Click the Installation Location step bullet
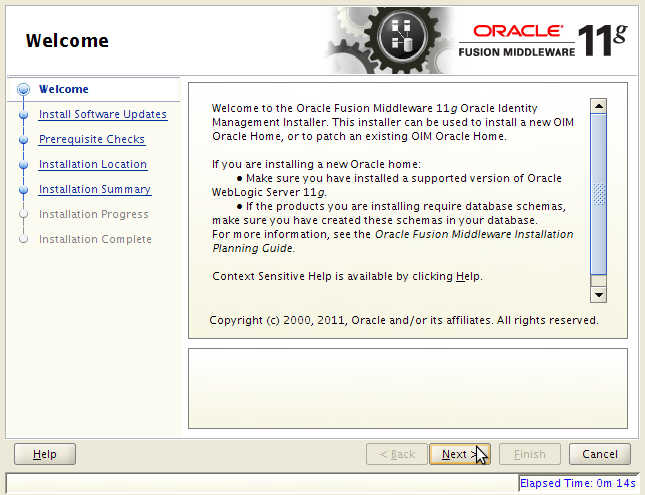 tap(22, 165)
